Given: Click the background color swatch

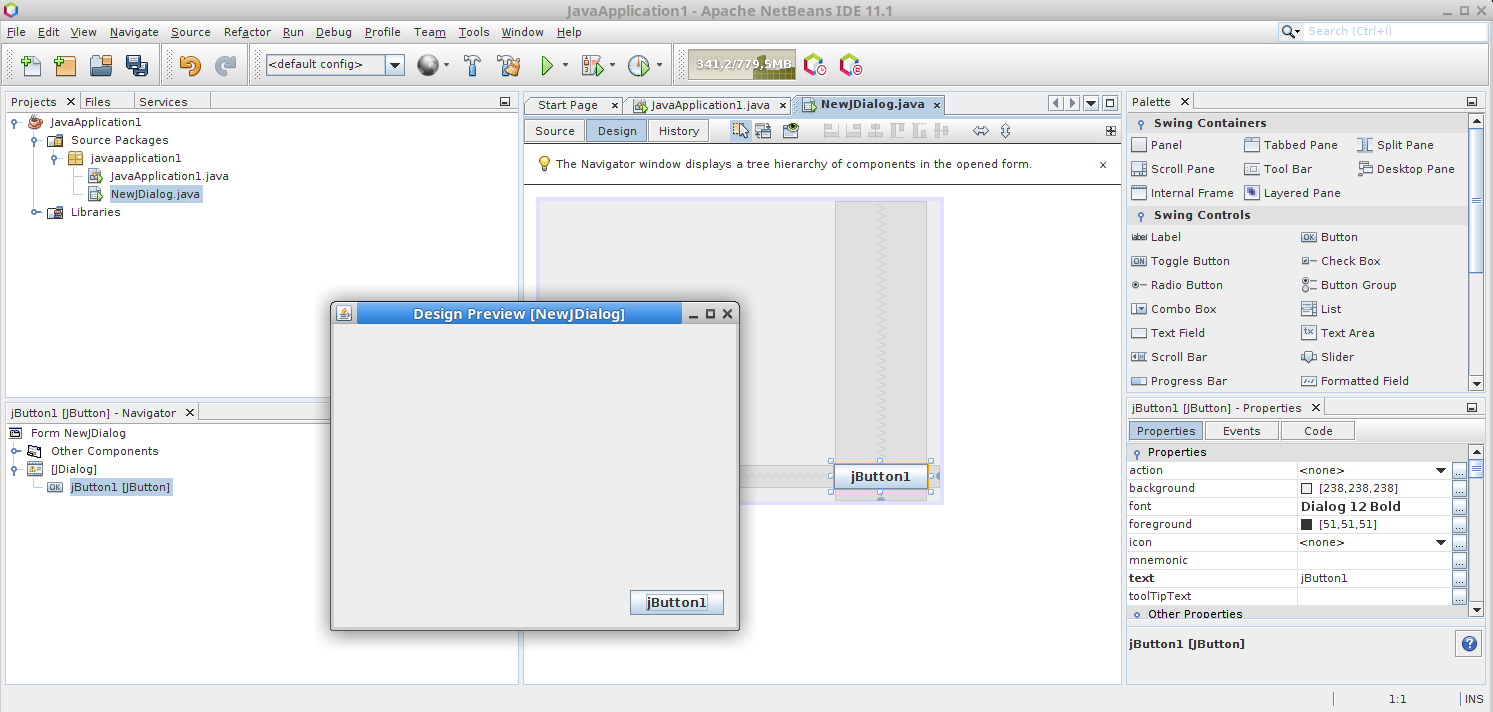Looking at the screenshot, I should (1306, 488).
